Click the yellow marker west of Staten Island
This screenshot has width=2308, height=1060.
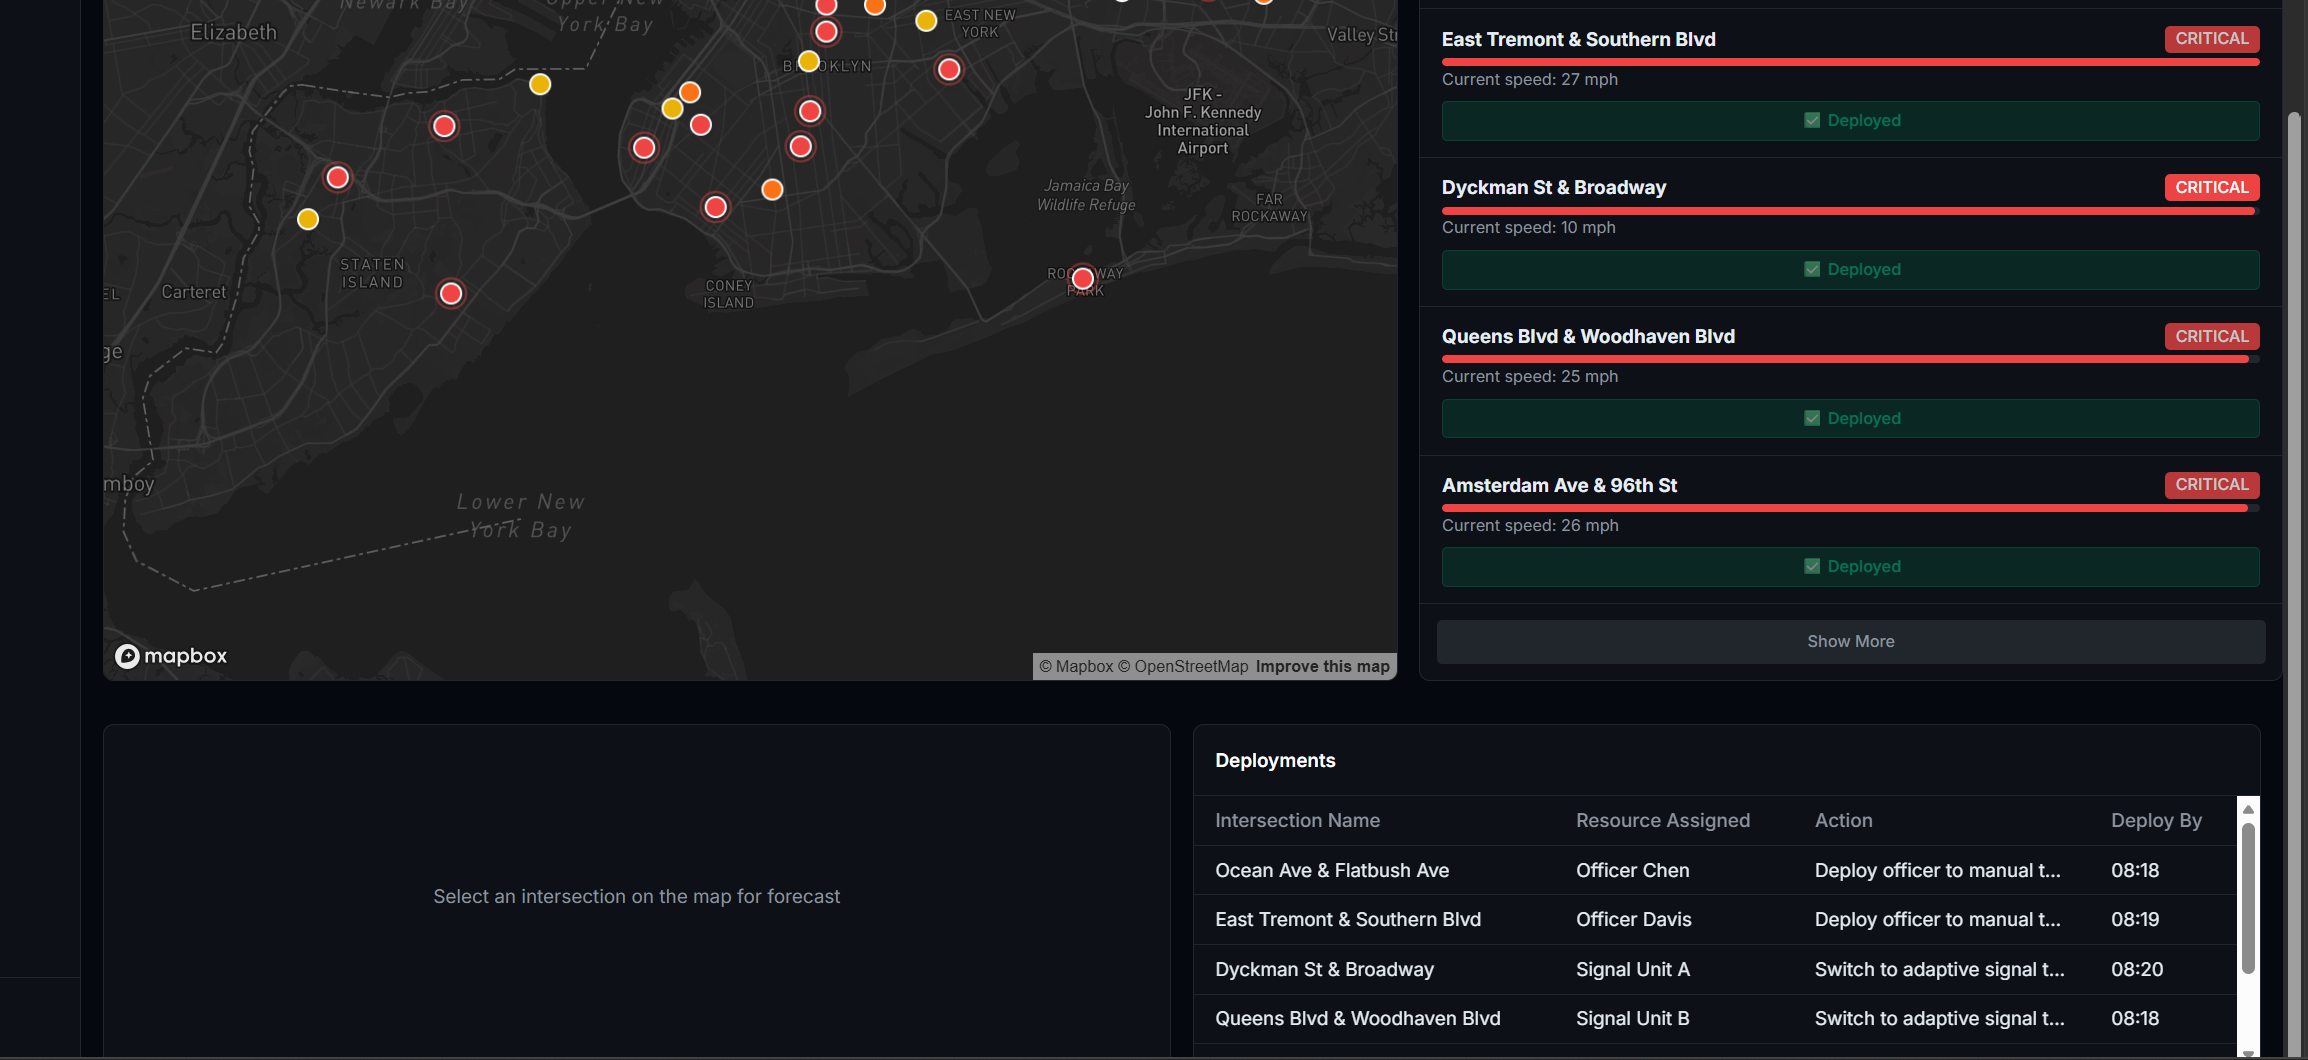point(308,219)
